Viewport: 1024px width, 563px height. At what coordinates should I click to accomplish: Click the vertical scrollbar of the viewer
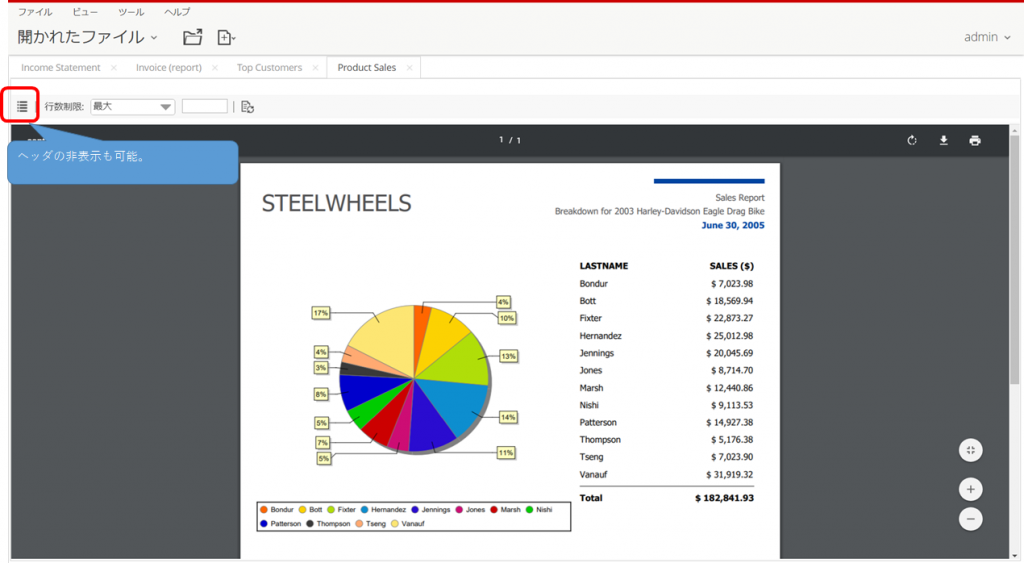1014,261
